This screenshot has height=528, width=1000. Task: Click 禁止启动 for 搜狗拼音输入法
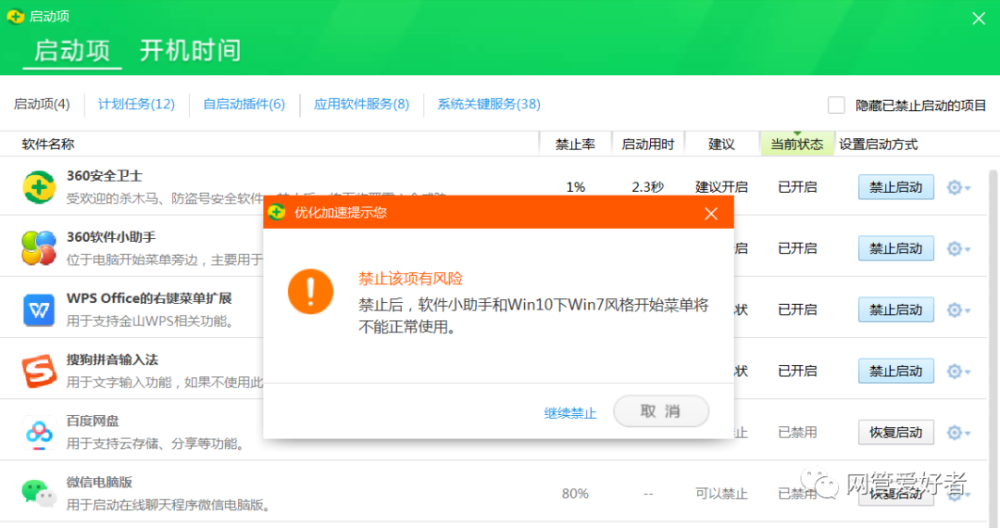(895, 371)
